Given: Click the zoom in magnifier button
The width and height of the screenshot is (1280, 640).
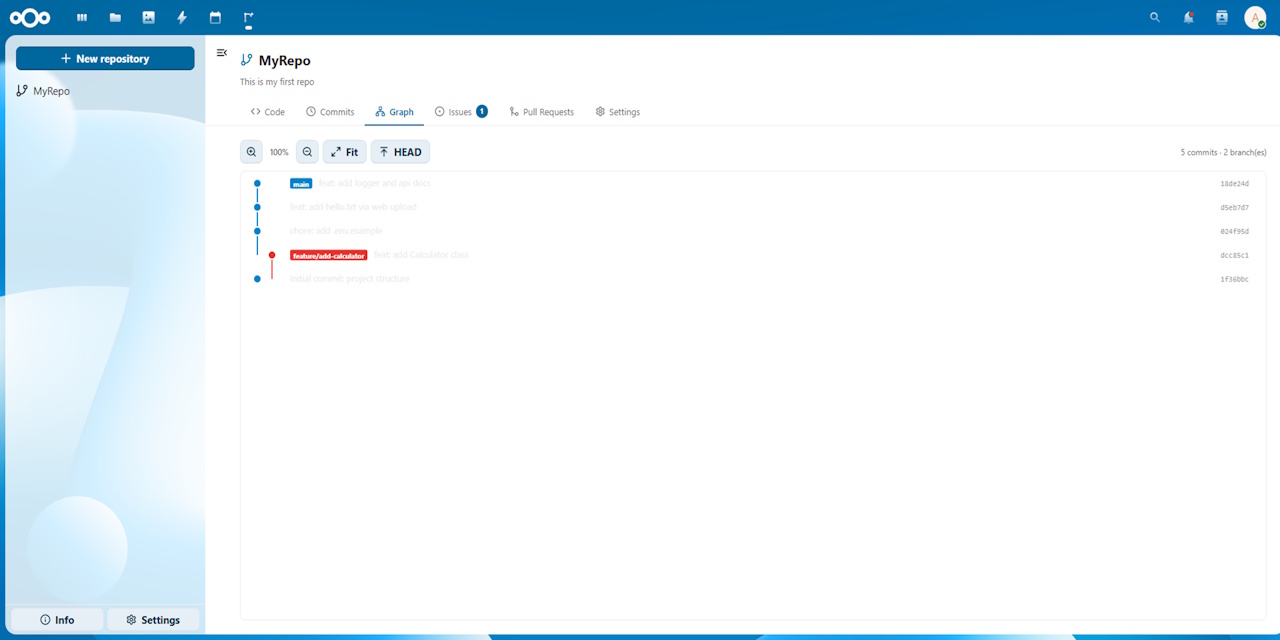Looking at the screenshot, I should (x=251, y=152).
